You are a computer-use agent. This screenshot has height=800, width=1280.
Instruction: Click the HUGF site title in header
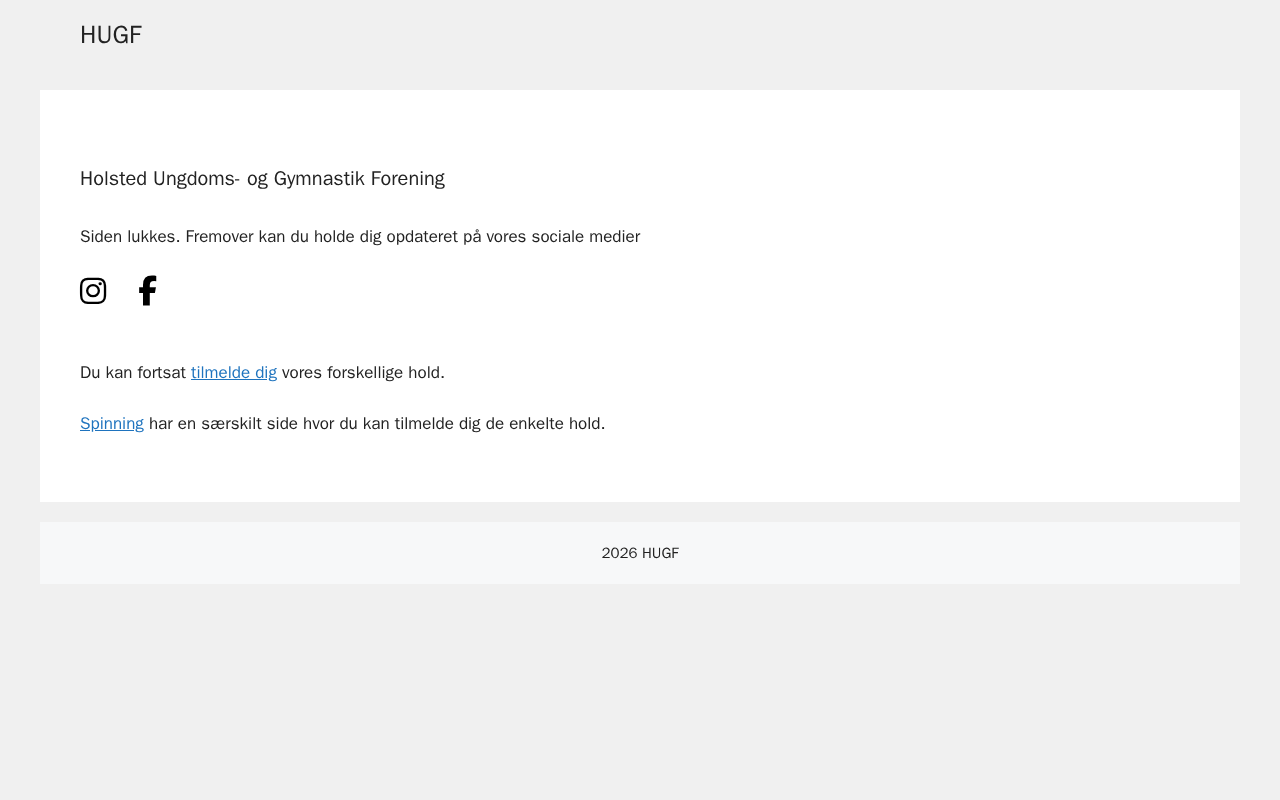111,35
